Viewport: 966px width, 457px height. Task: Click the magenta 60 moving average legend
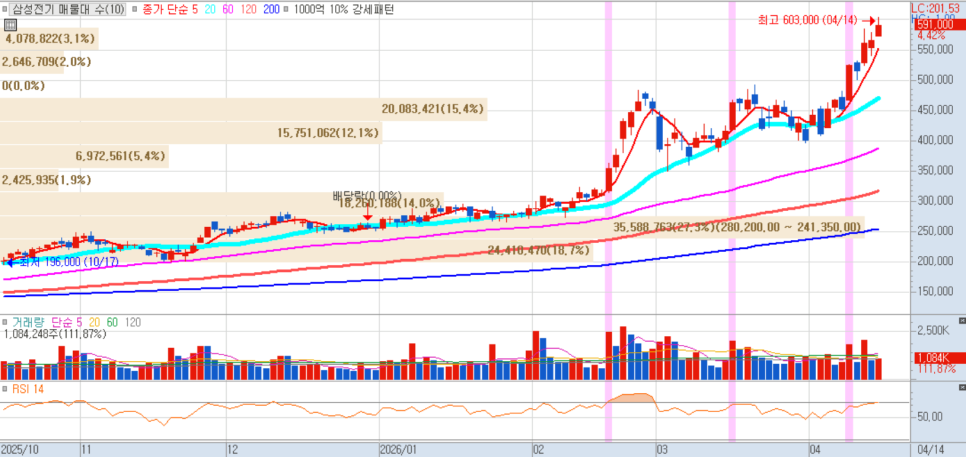pyautogui.click(x=226, y=9)
